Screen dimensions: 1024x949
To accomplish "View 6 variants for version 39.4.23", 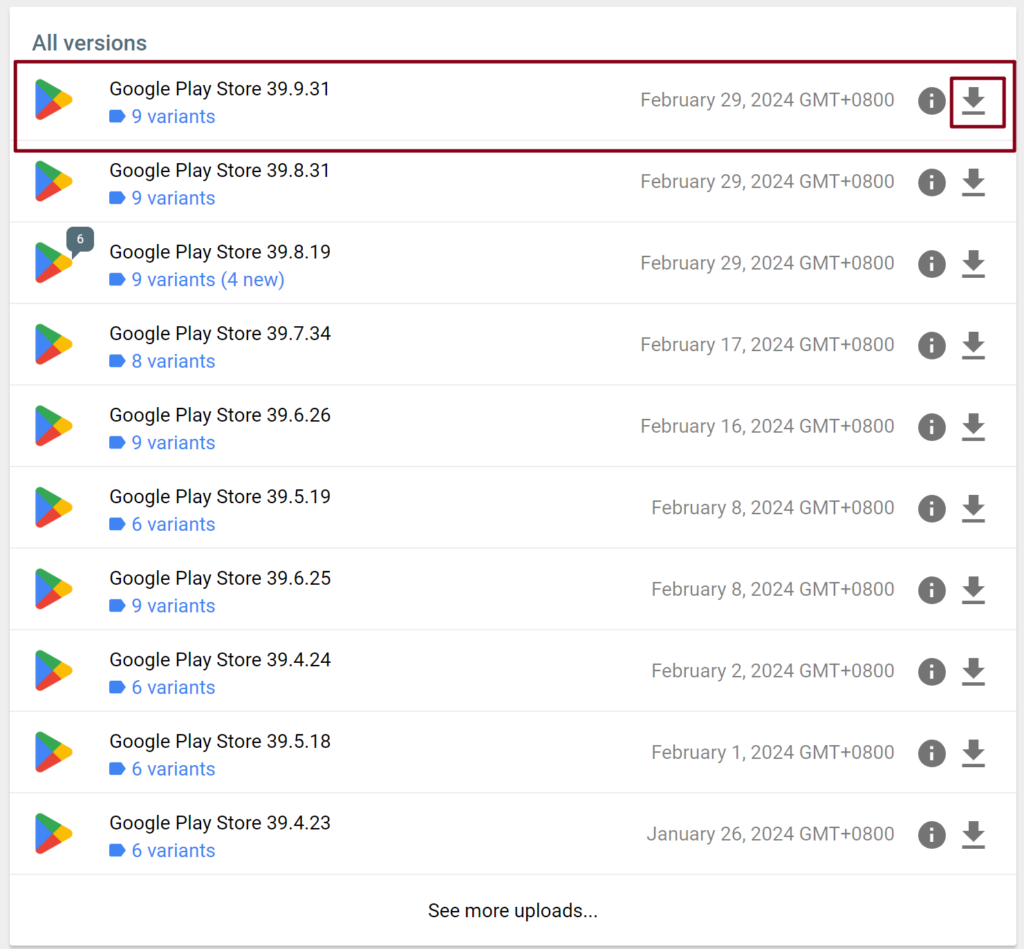I will pyautogui.click(x=172, y=851).
